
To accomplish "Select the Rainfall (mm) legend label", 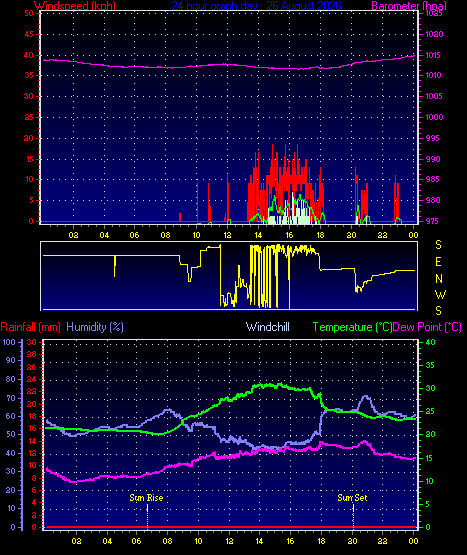I will pyautogui.click(x=30, y=327).
